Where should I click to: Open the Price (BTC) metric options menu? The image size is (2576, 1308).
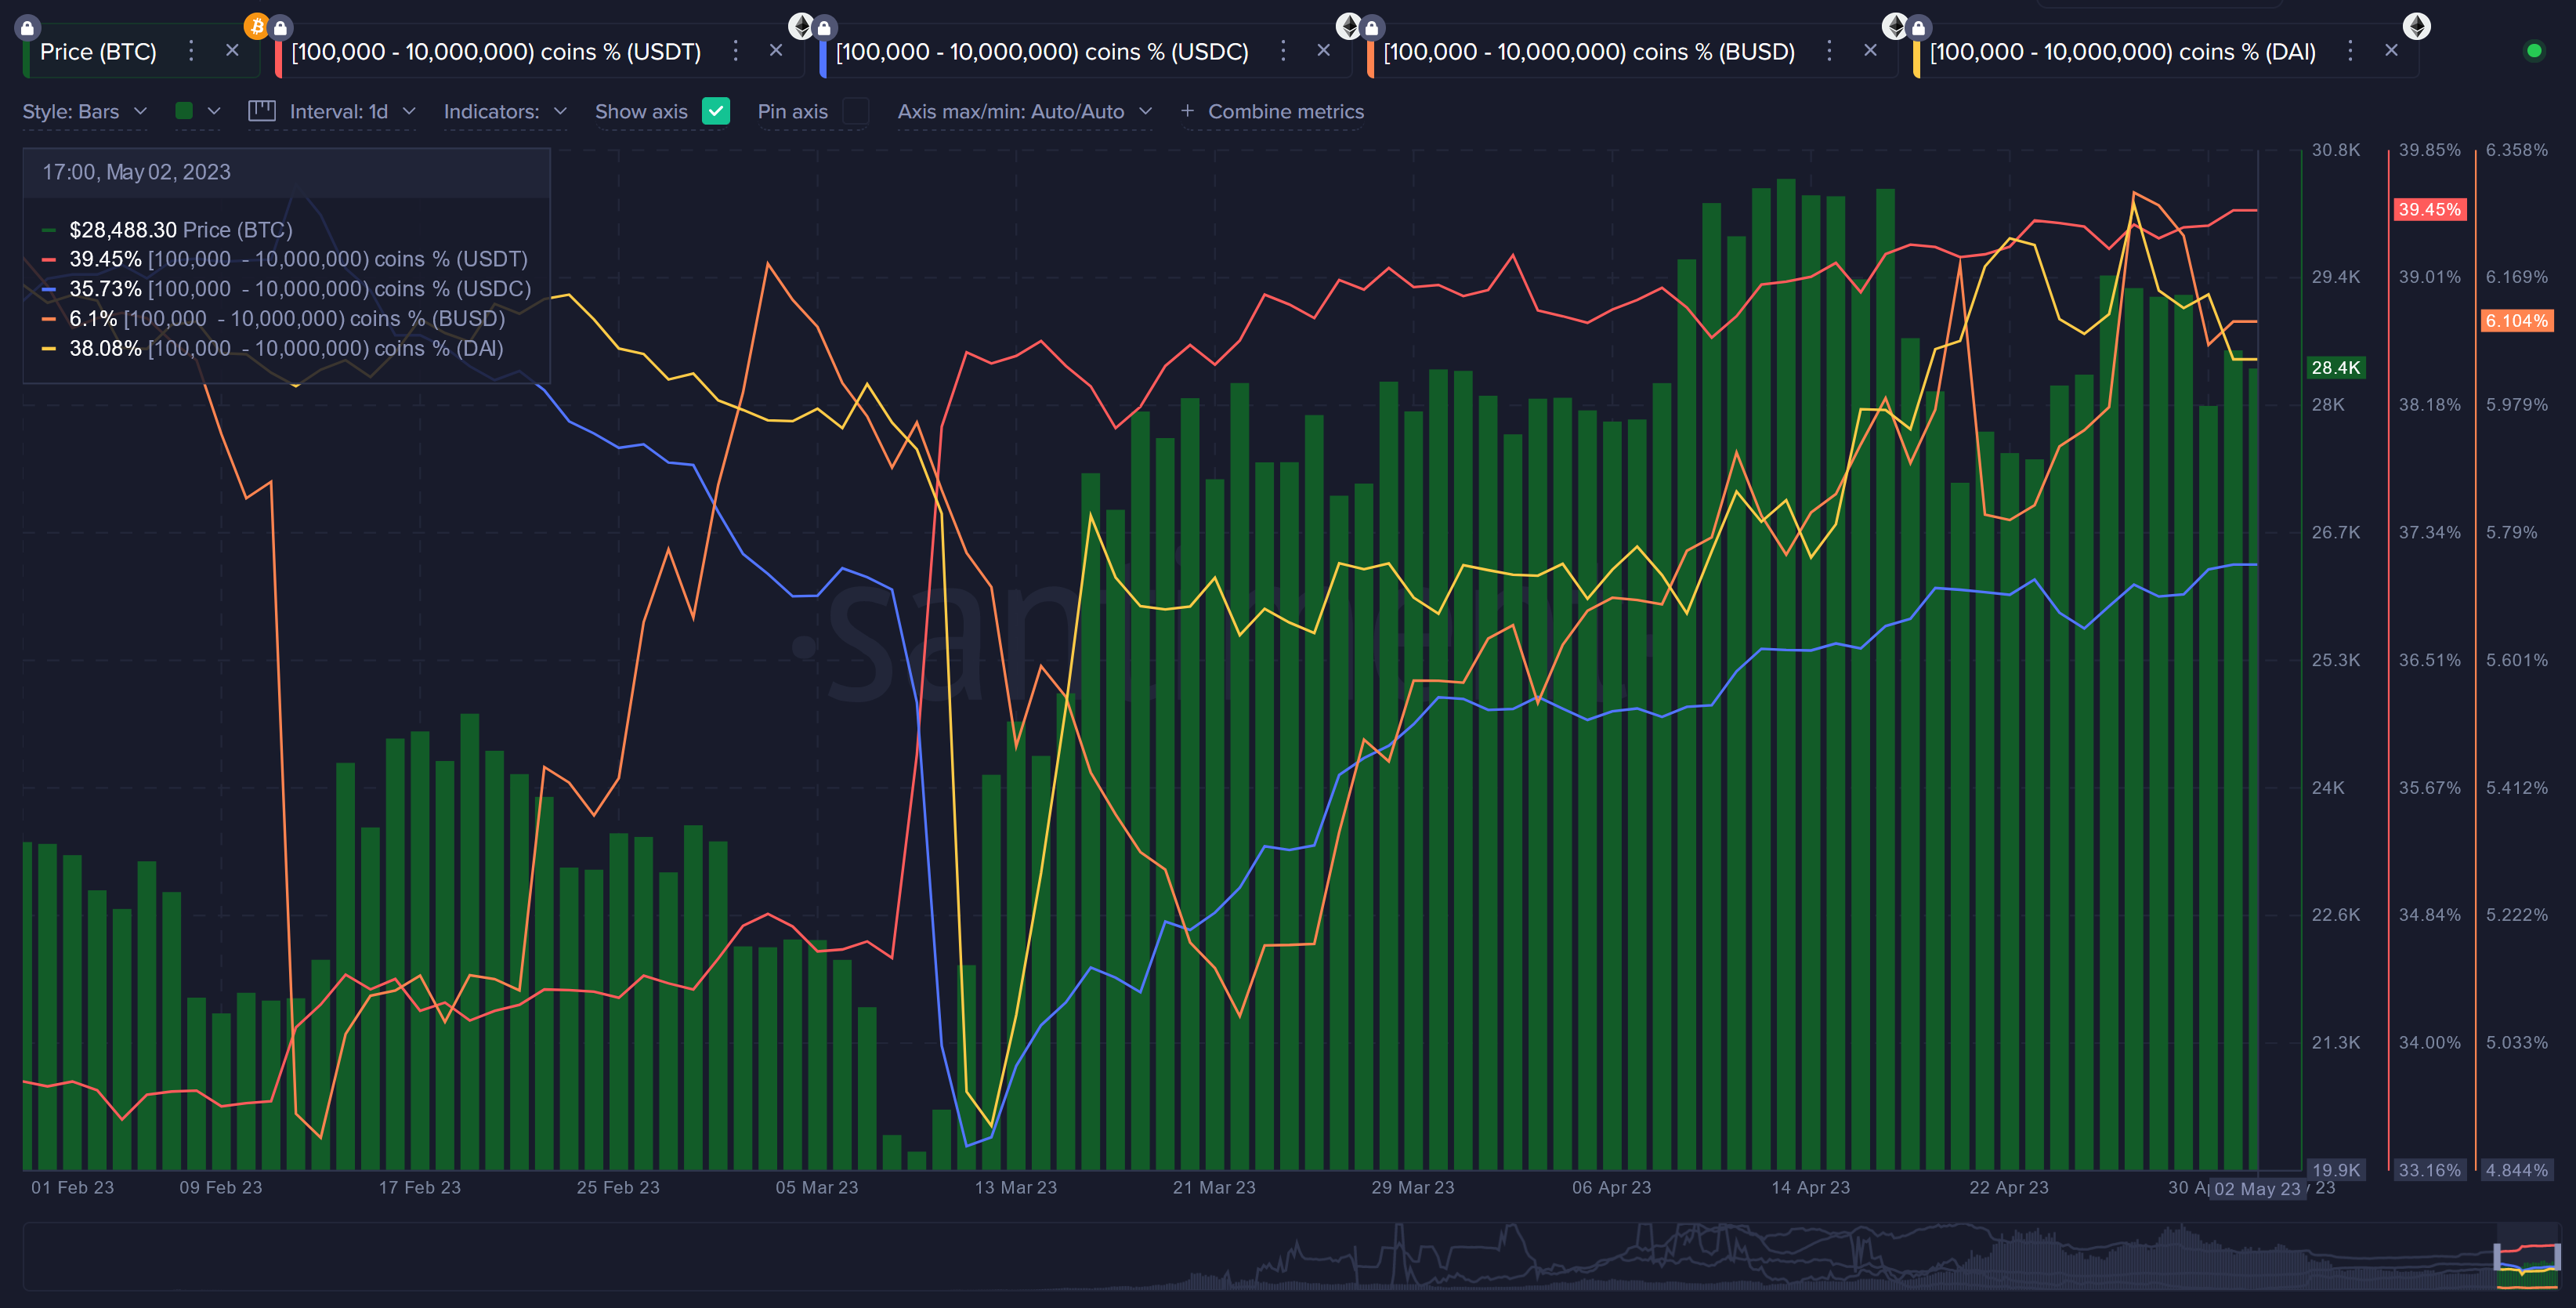[x=191, y=51]
